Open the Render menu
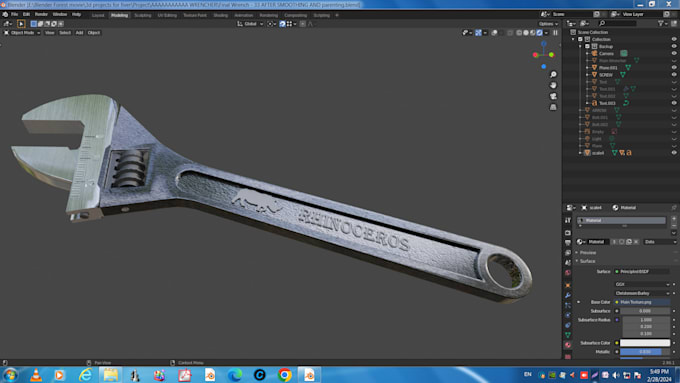680x383 pixels. [41, 14]
